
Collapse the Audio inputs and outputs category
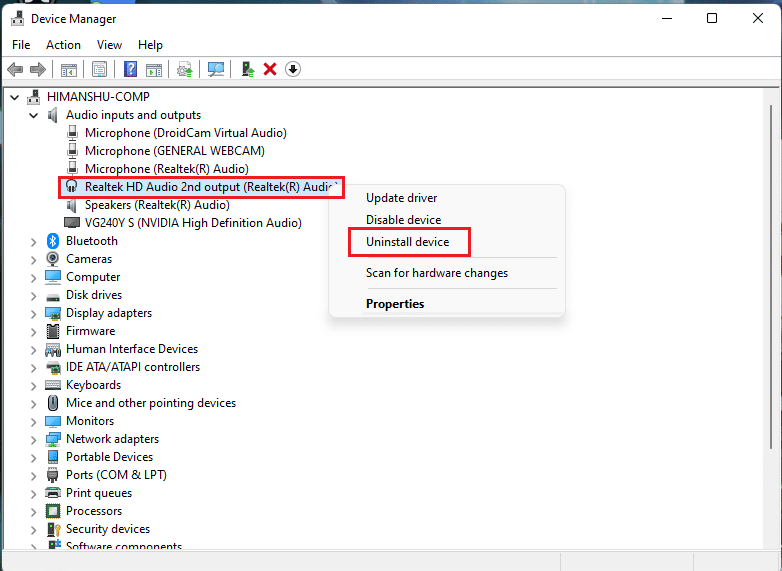click(x=34, y=115)
